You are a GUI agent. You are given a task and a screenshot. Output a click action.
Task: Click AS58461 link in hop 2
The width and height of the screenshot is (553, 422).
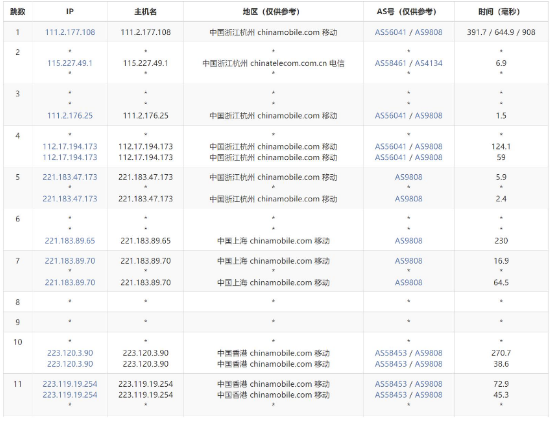[x=390, y=63]
